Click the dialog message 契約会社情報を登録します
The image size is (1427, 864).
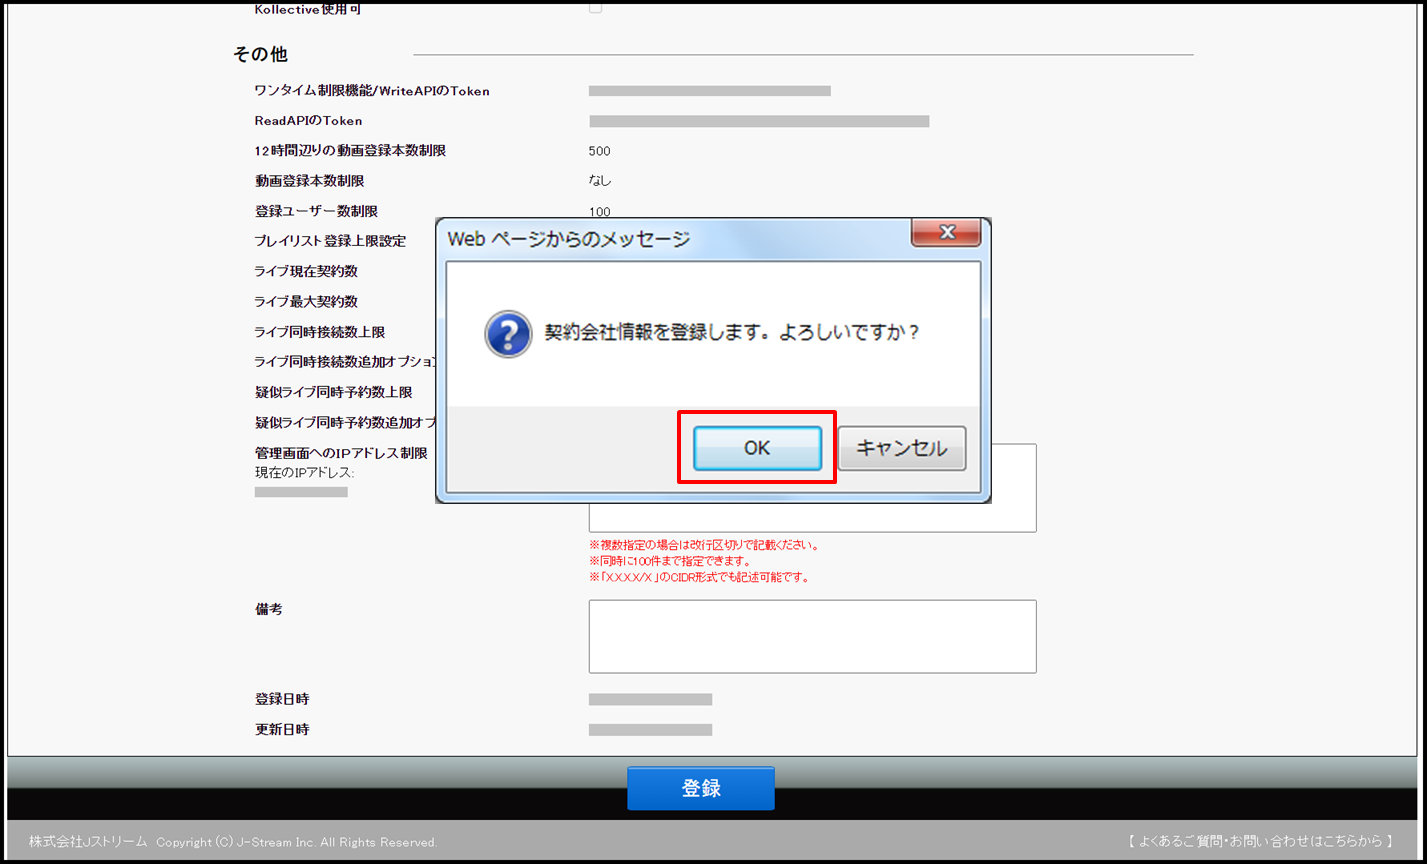tap(731, 332)
